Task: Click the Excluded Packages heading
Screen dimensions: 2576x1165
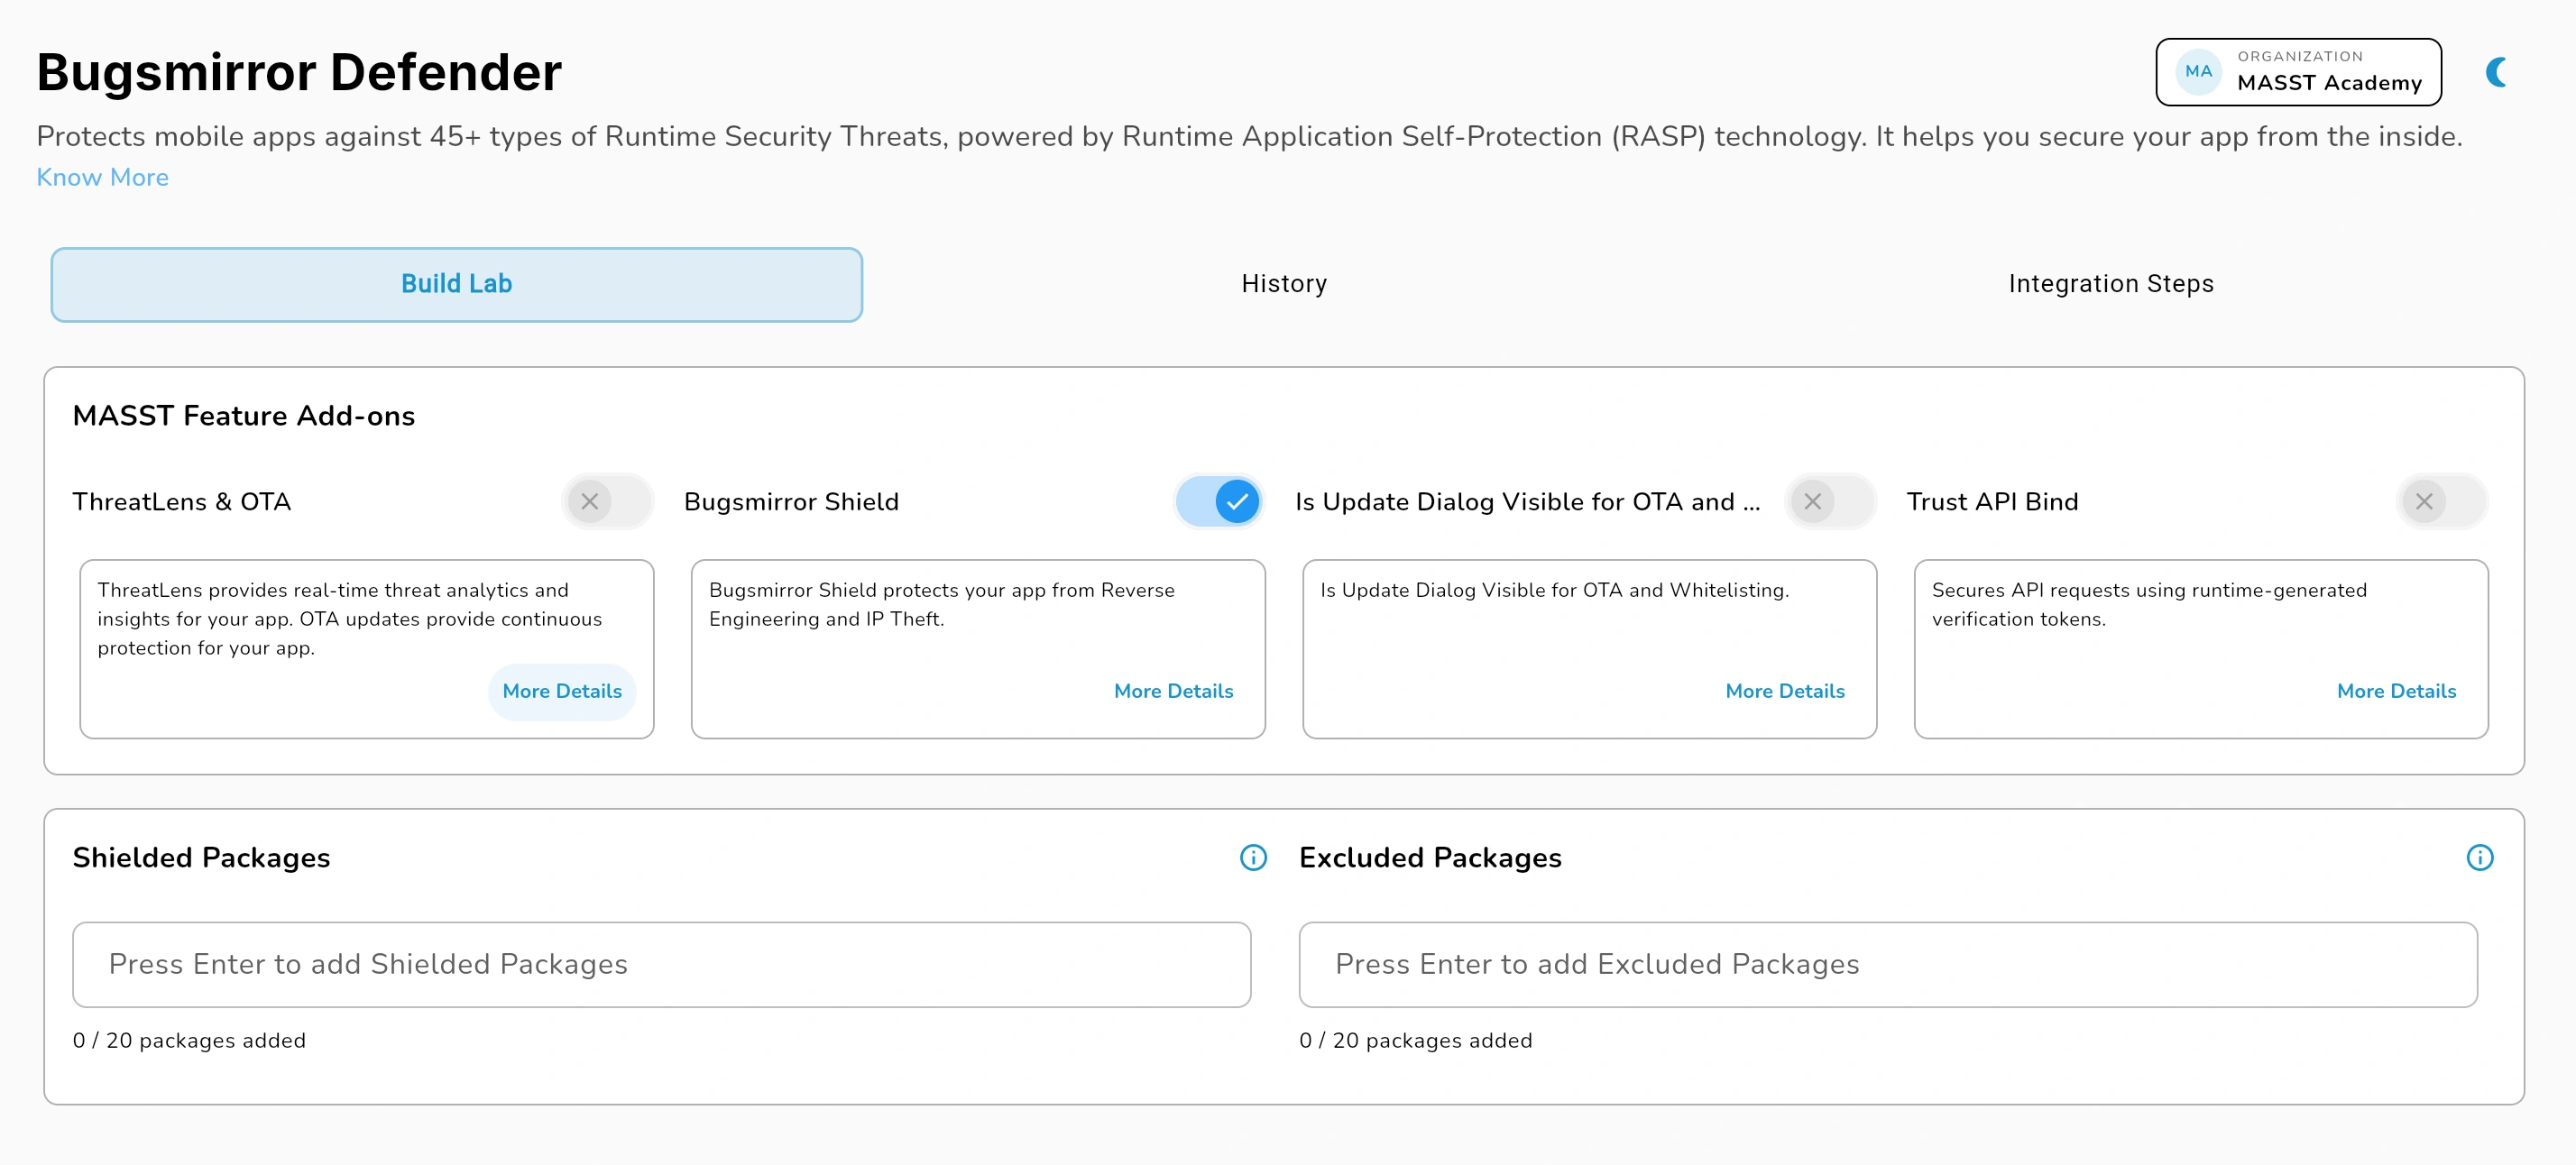Action: pos(1430,858)
